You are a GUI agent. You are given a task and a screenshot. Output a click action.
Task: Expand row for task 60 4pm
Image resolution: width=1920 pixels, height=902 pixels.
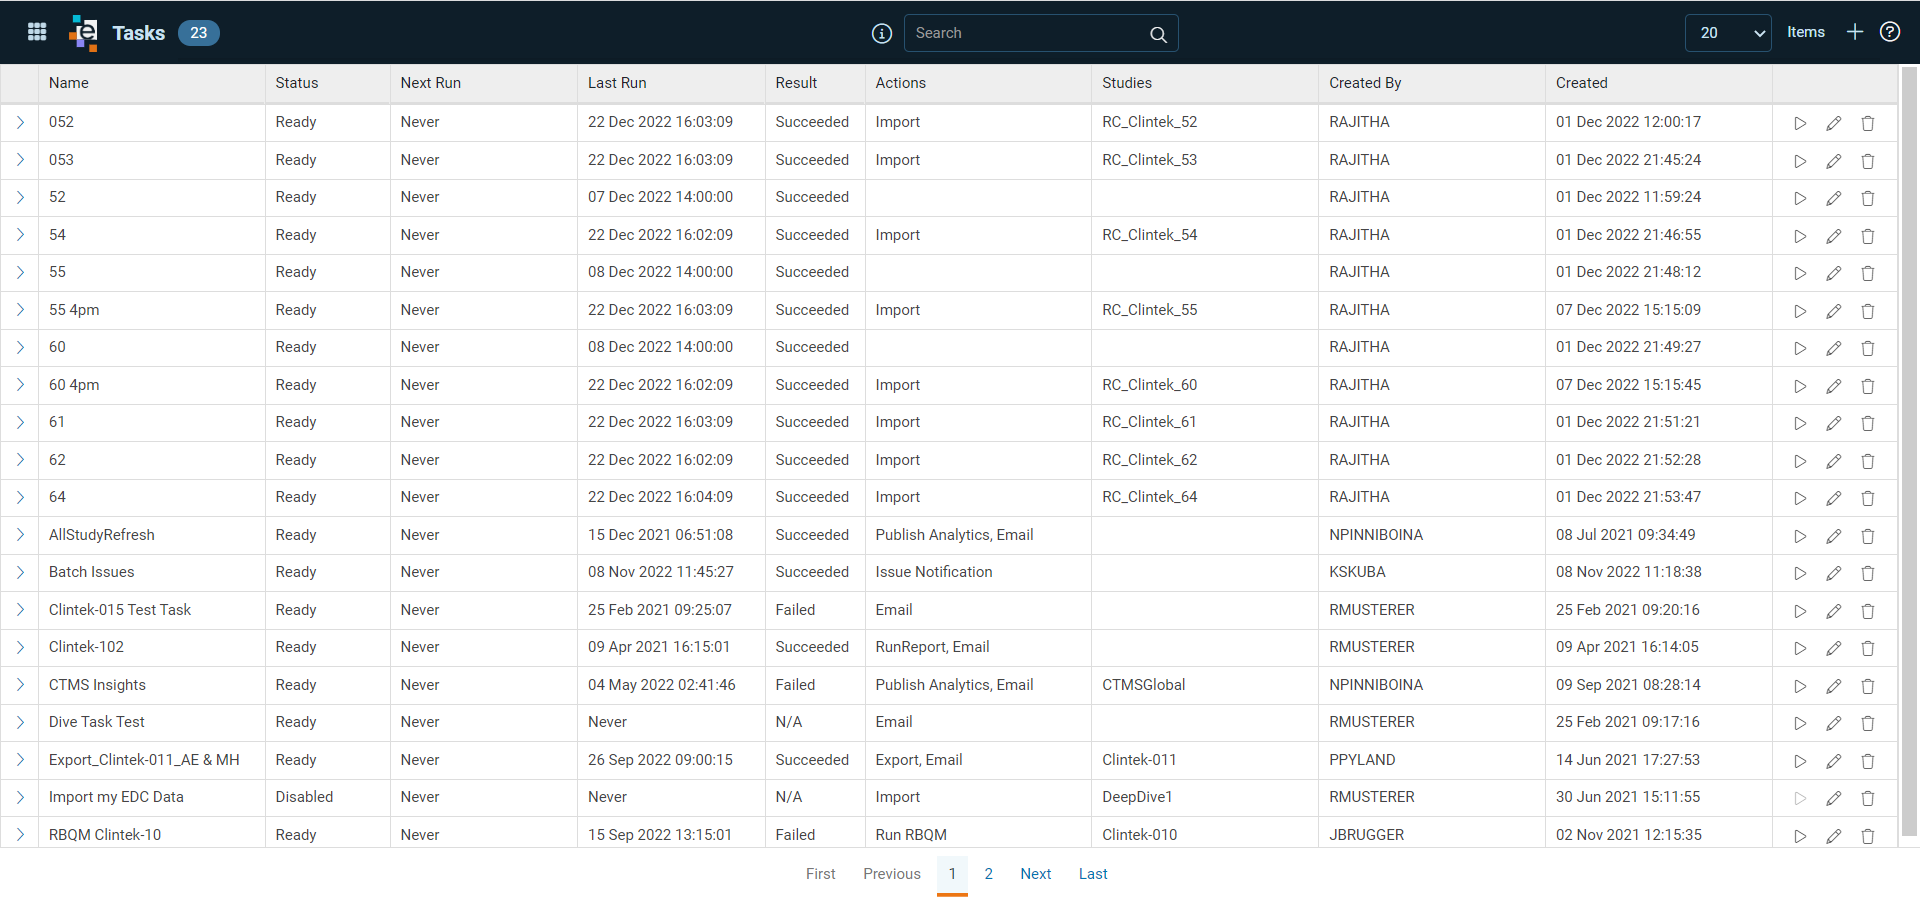point(20,385)
